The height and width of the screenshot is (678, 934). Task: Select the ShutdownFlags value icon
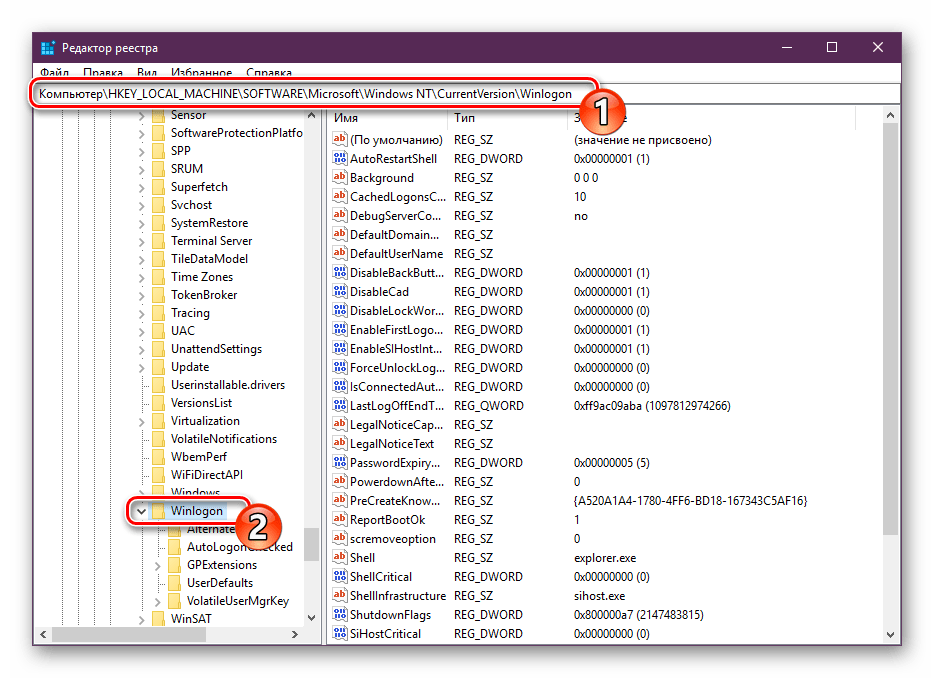pyautogui.click(x=339, y=615)
